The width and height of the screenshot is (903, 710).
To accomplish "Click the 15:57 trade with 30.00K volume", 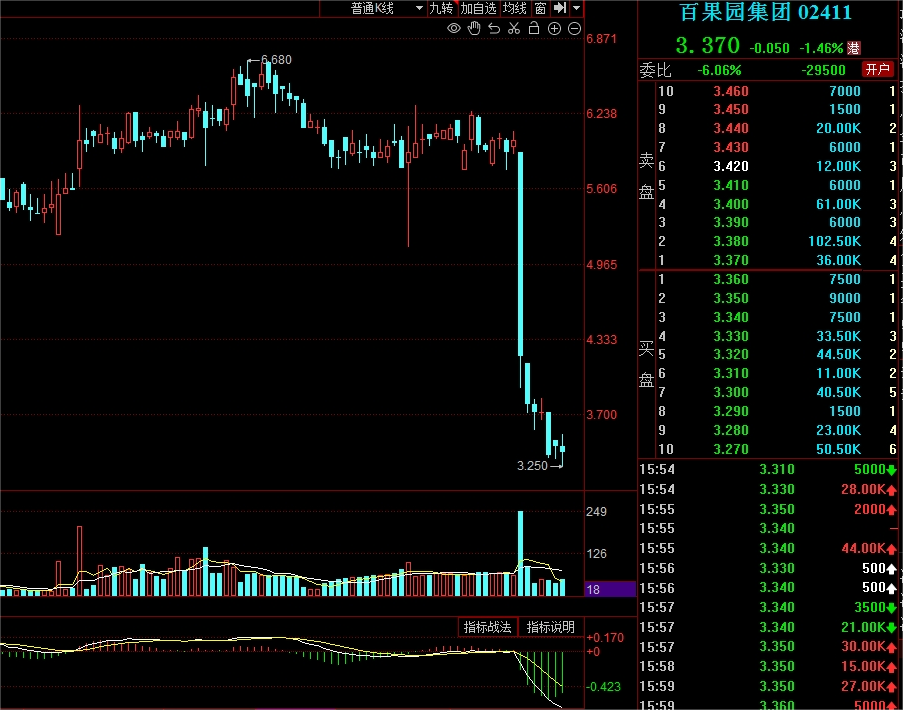I will 768,647.
